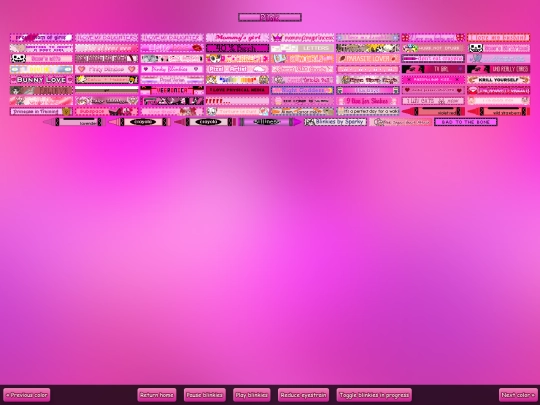Click the purple 'silliness' crayon blinkie
540x405 pixels.
click(270, 122)
